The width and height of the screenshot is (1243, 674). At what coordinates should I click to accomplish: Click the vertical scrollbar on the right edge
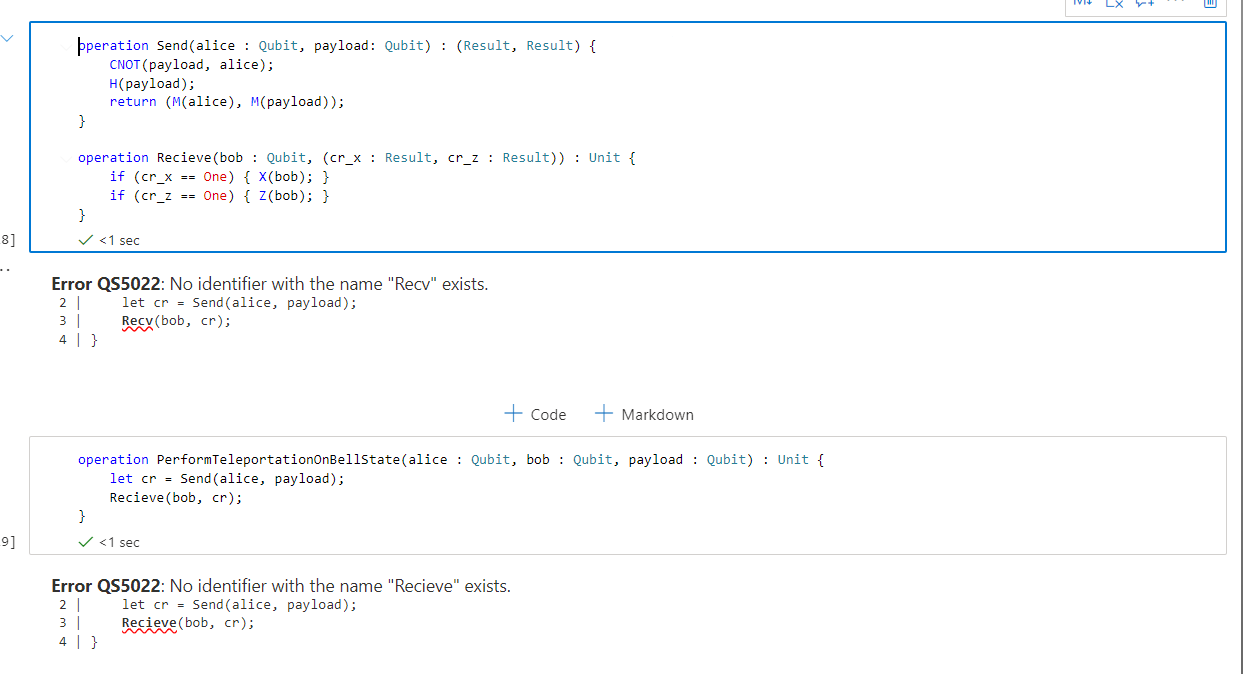1239,337
